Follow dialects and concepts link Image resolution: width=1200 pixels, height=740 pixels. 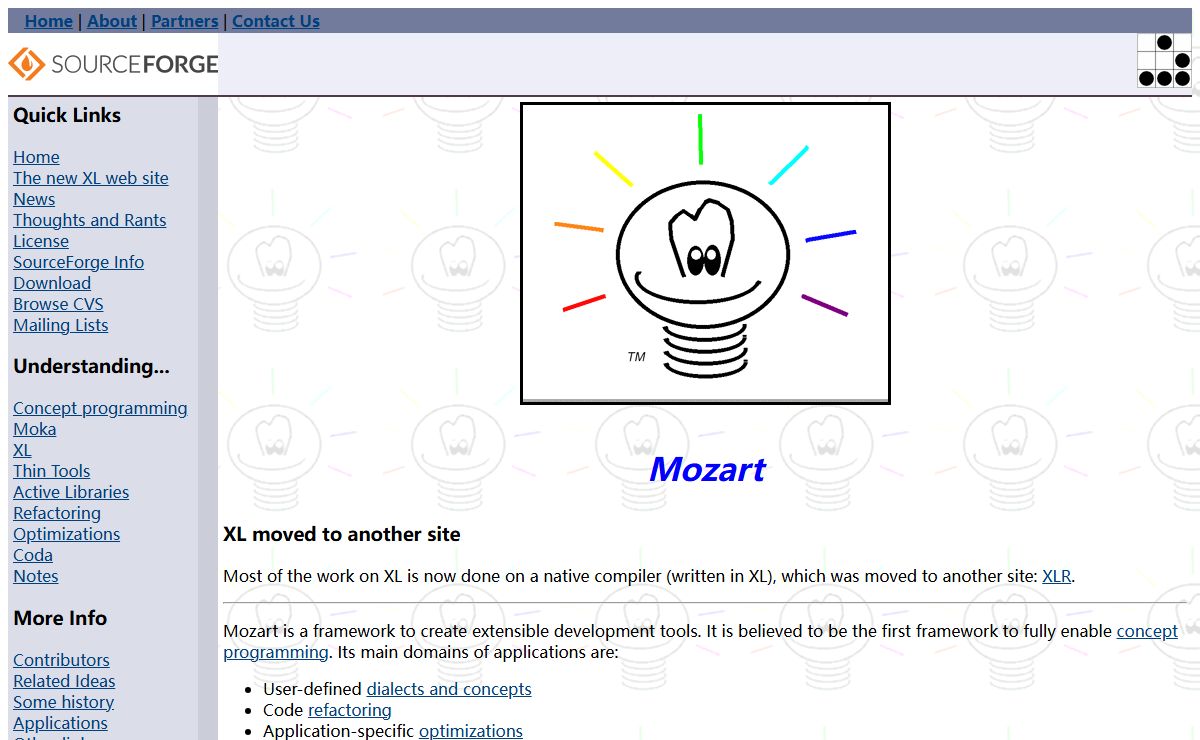[x=449, y=689]
